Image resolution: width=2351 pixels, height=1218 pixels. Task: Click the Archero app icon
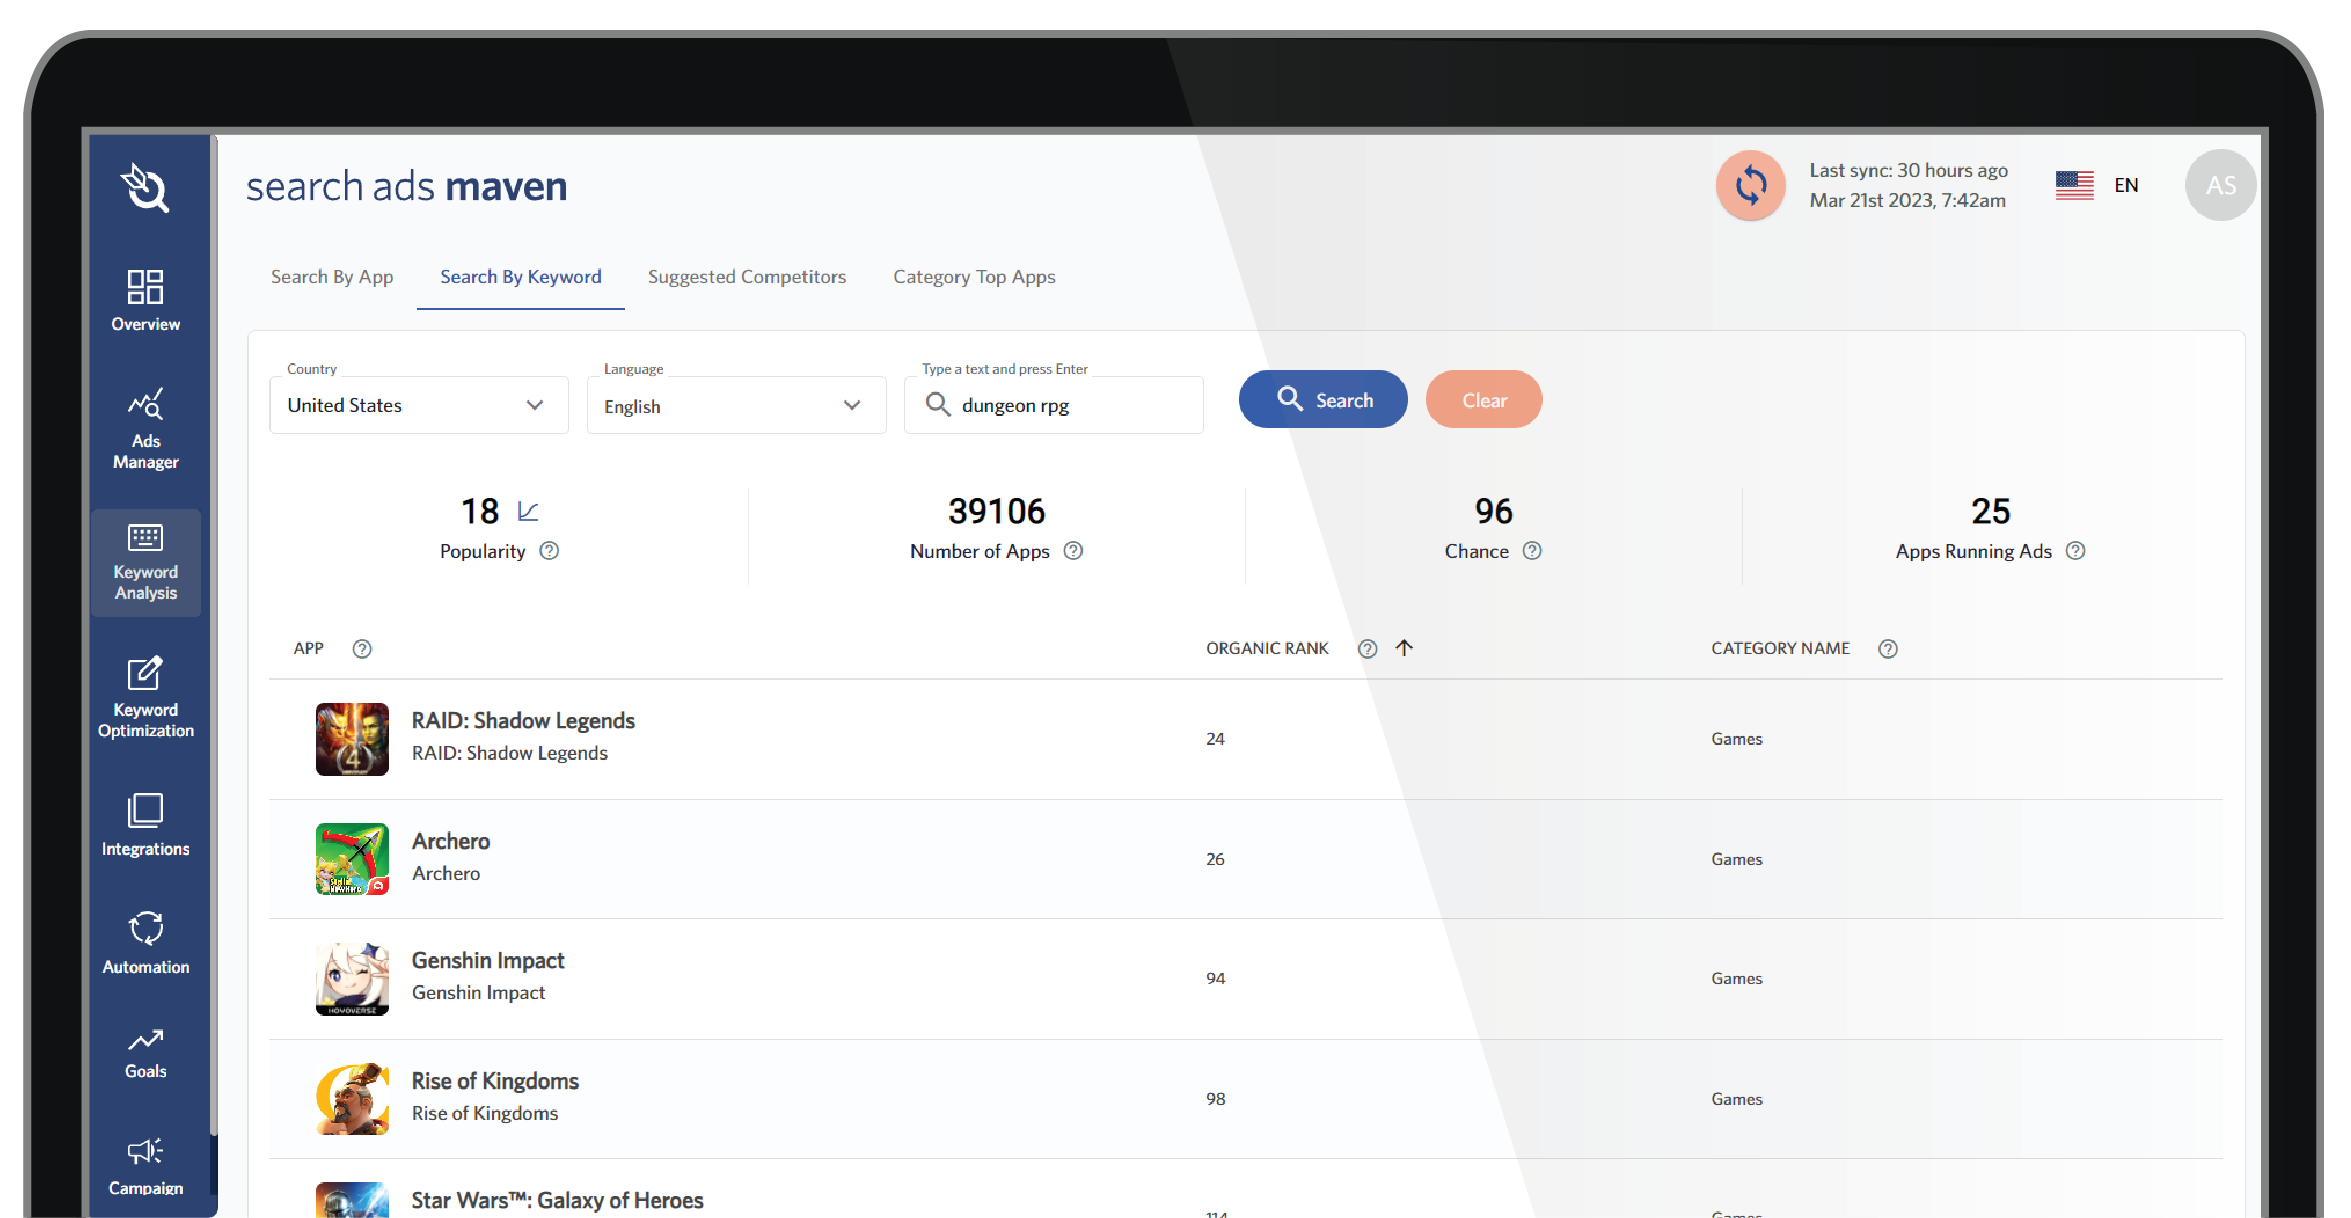[352, 859]
